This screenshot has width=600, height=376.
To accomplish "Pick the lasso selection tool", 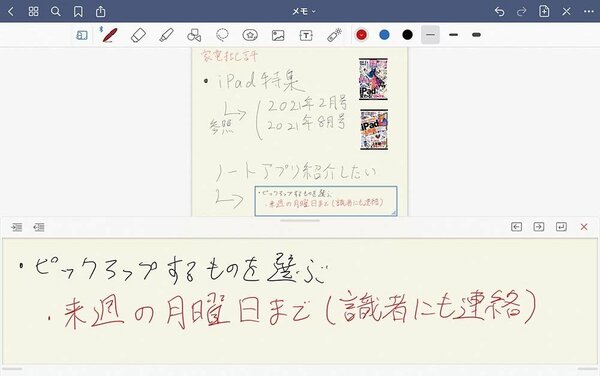I will click(x=222, y=35).
